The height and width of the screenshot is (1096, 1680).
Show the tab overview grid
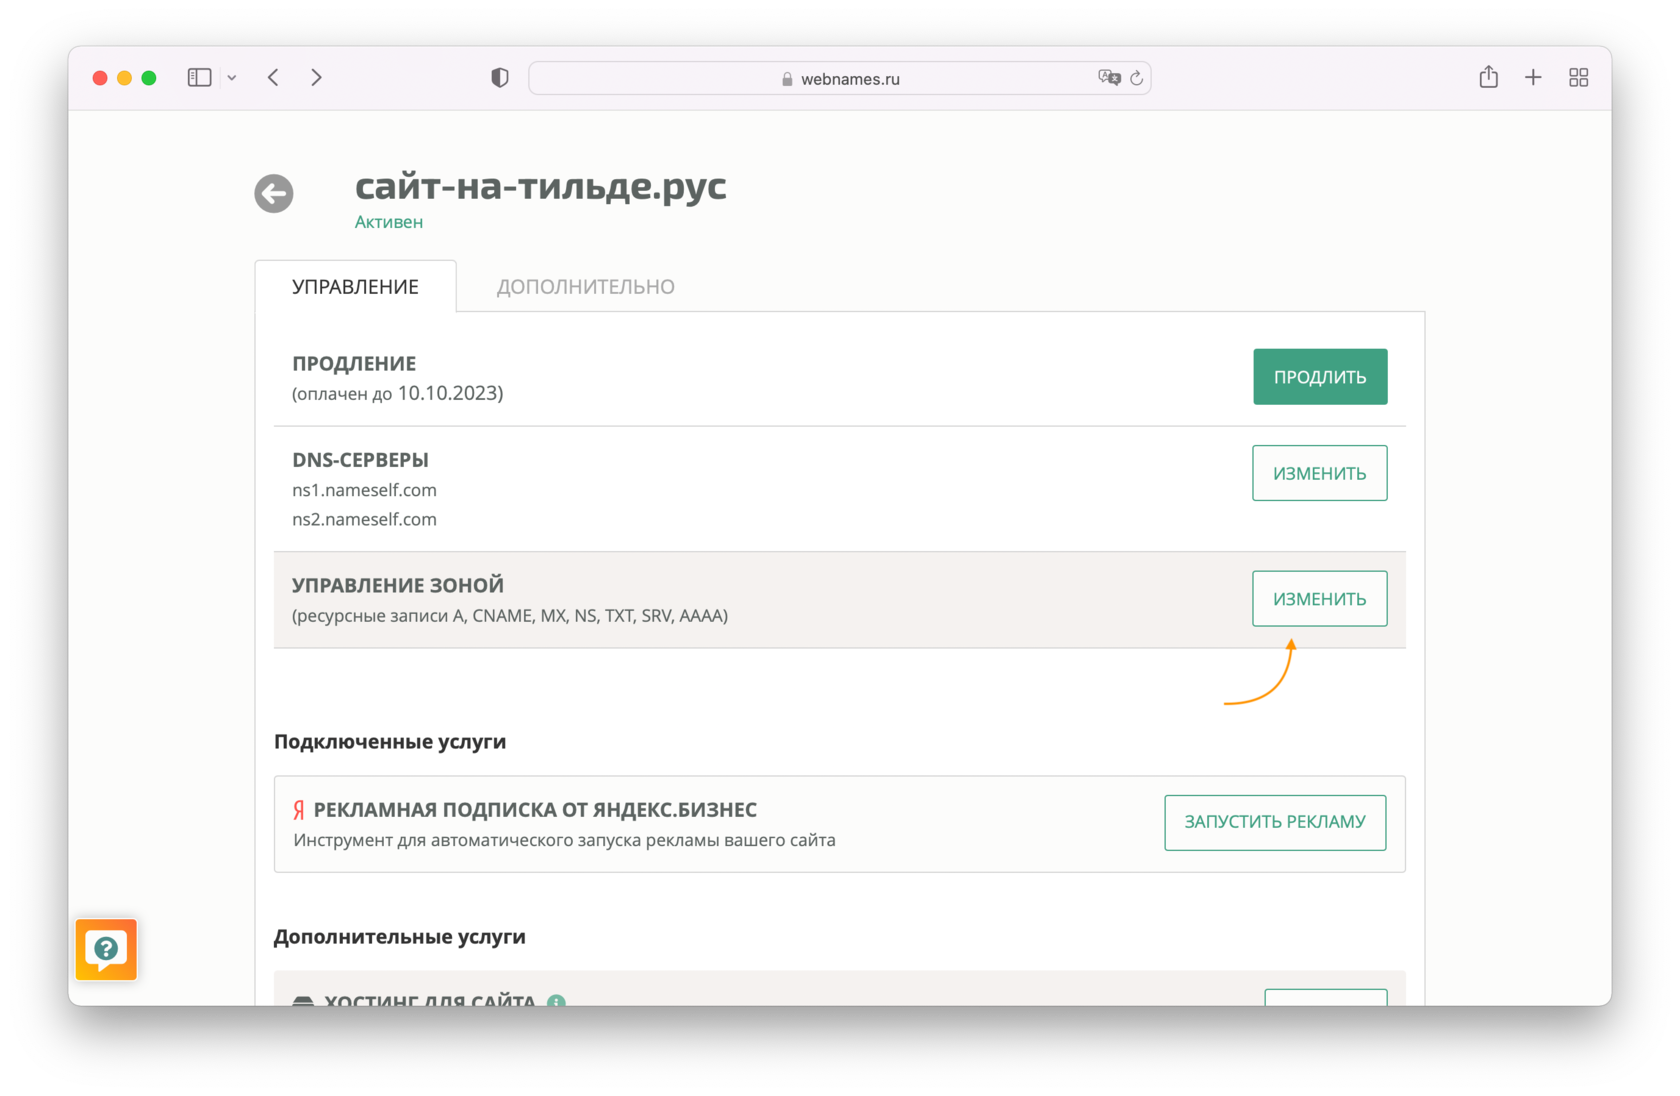(x=1578, y=77)
